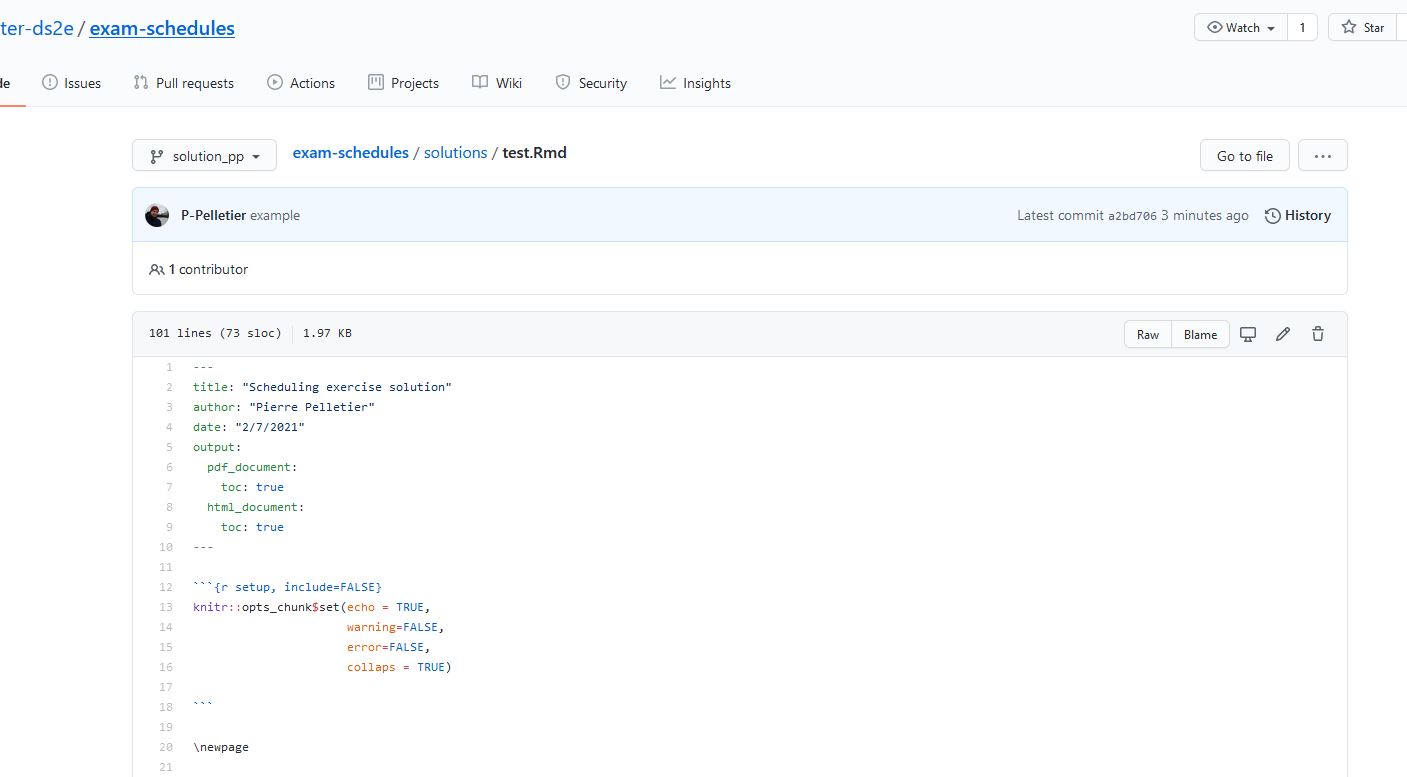Switch to the Issues tab

[71, 83]
